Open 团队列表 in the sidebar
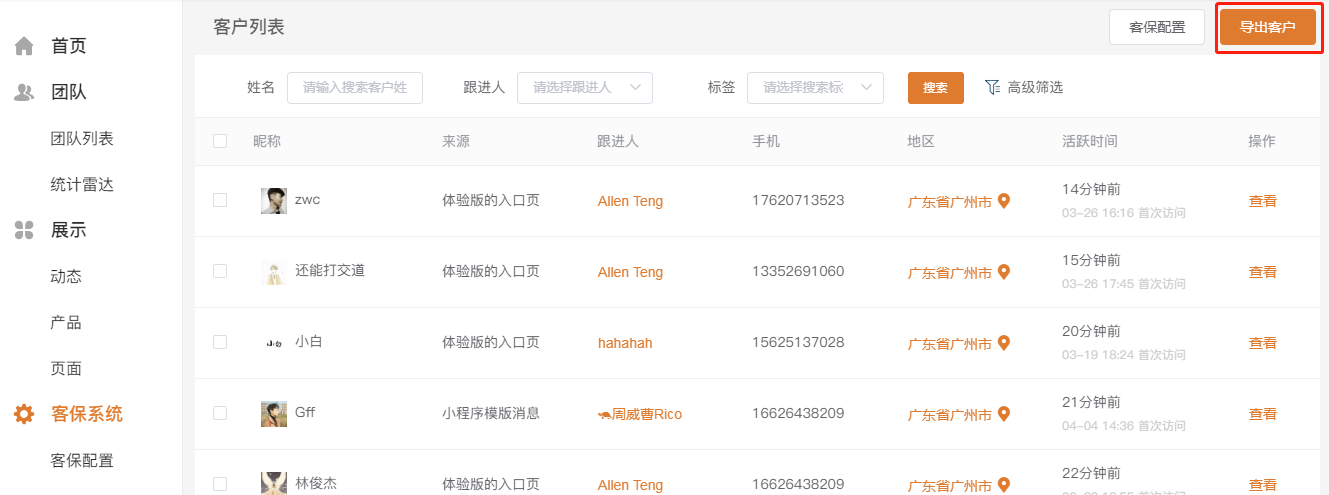 [x=82, y=139]
